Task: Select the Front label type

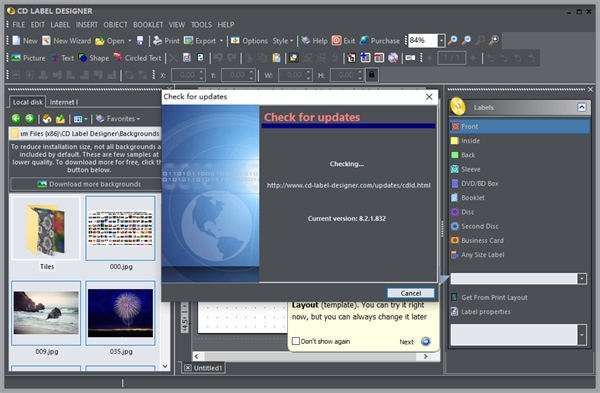Action: click(520, 127)
